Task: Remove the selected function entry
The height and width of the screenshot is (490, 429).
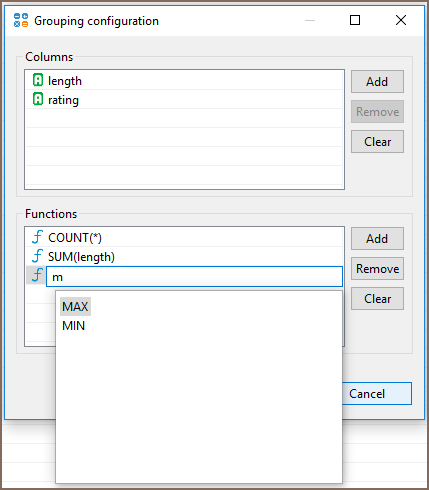Action: pyautogui.click(x=377, y=268)
